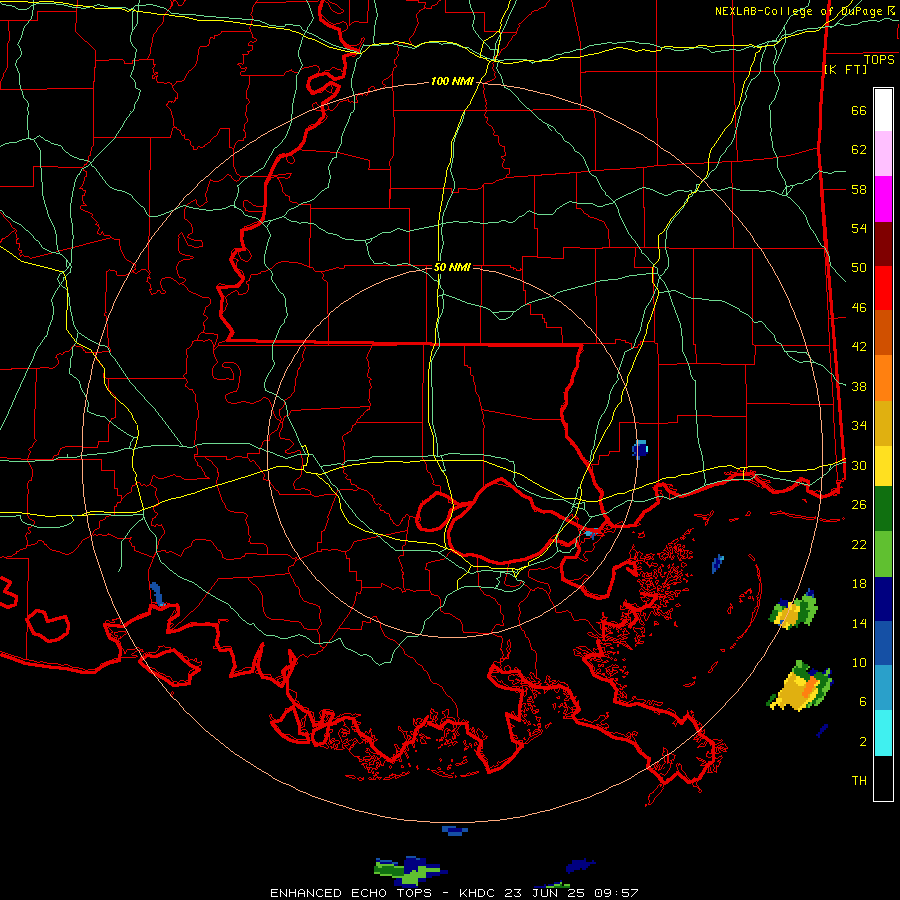Click the 'TH' threshold label
The image size is (900, 900).
(x=859, y=781)
